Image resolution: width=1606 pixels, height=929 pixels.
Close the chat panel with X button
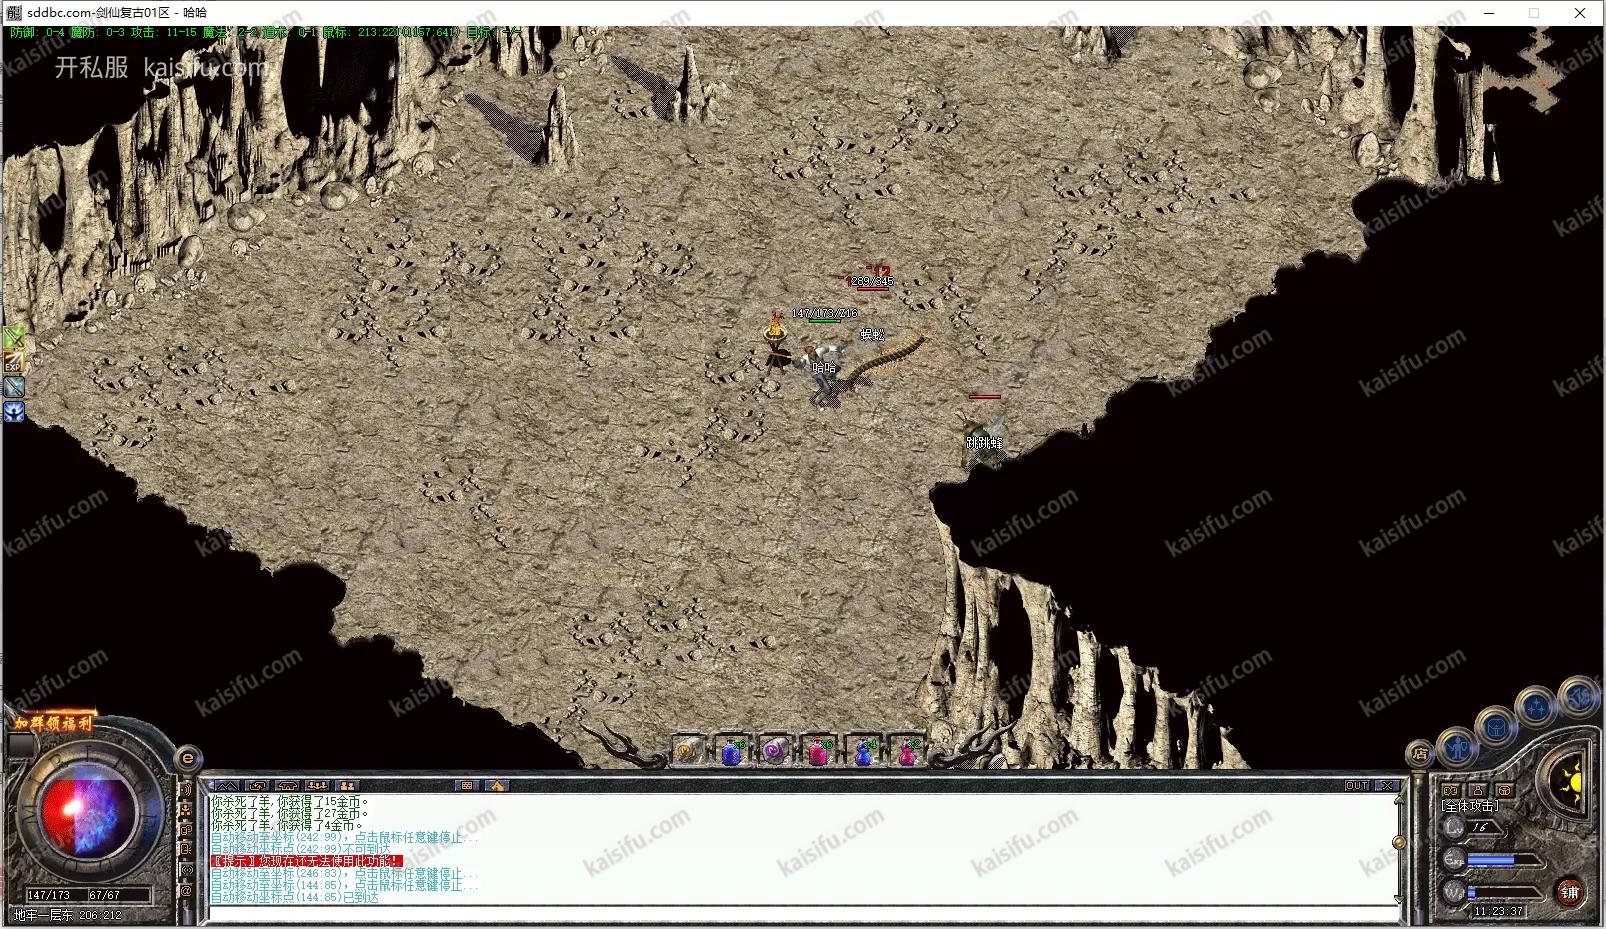pos(1387,786)
